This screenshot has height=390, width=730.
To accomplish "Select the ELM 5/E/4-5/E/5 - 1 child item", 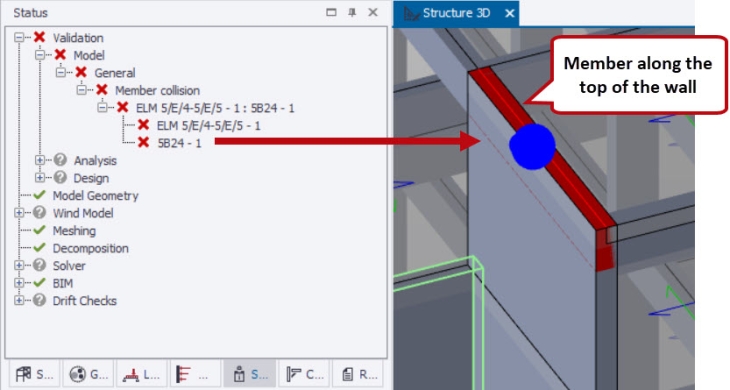I will coord(208,126).
